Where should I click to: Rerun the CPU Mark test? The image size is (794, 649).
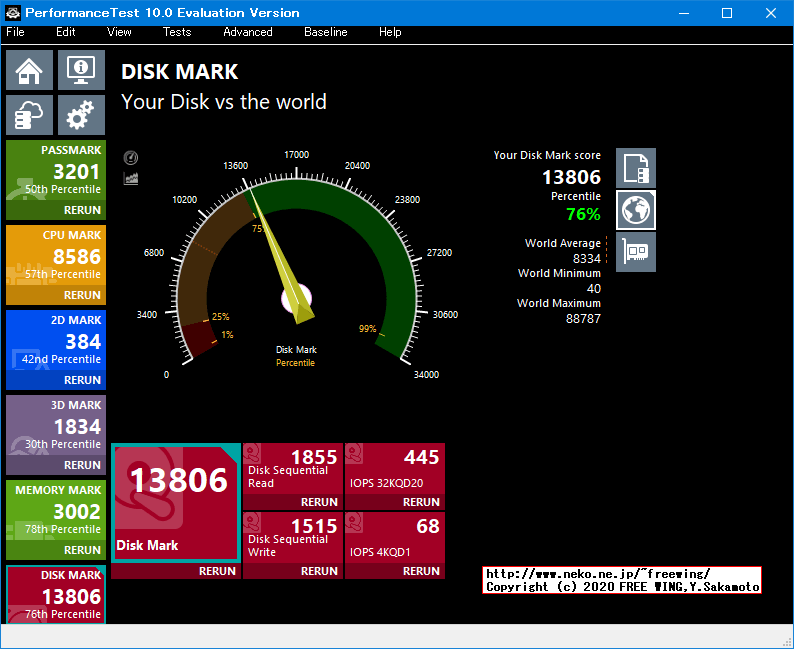point(82,295)
